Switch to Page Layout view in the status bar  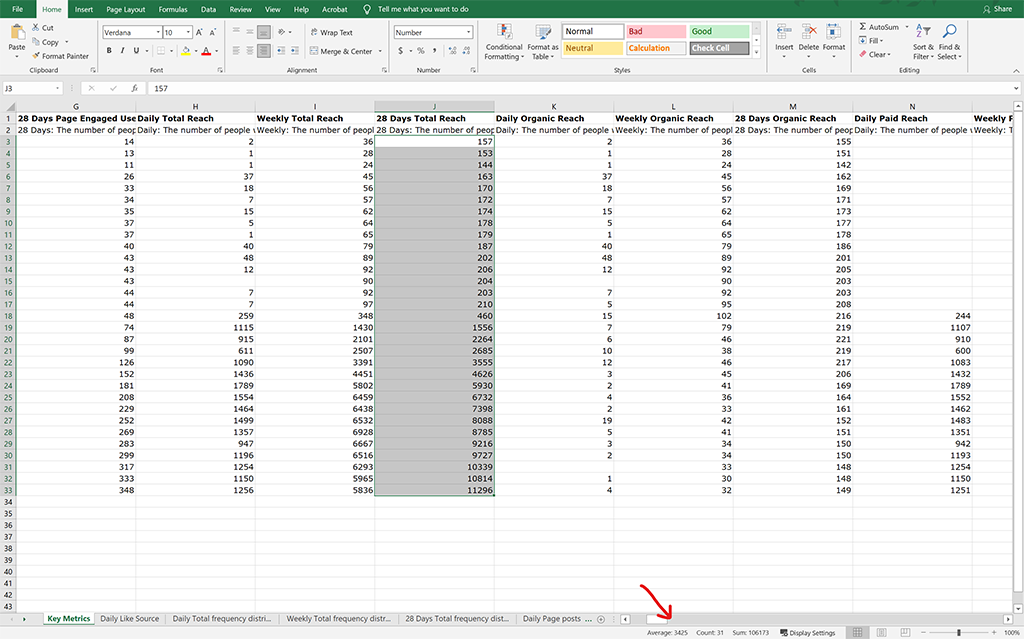pyautogui.click(x=881, y=632)
